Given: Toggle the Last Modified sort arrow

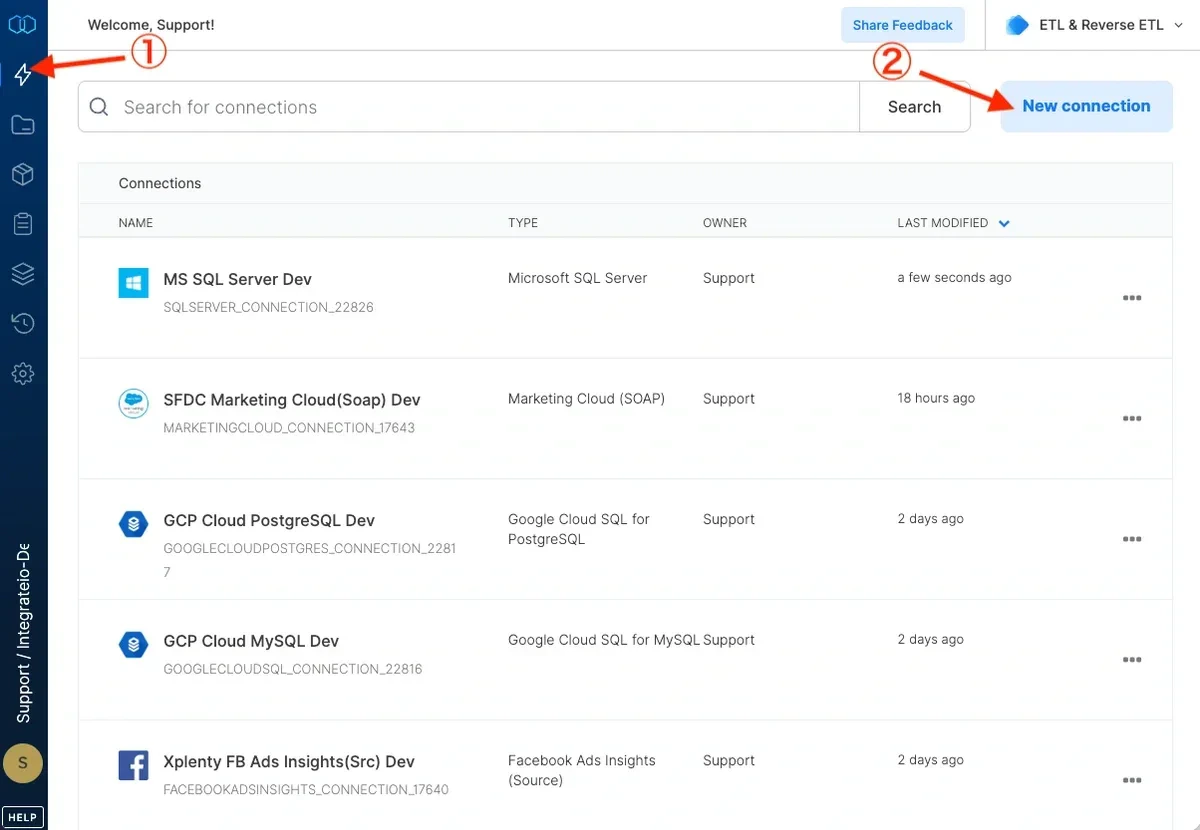Looking at the screenshot, I should pos(1003,223).
